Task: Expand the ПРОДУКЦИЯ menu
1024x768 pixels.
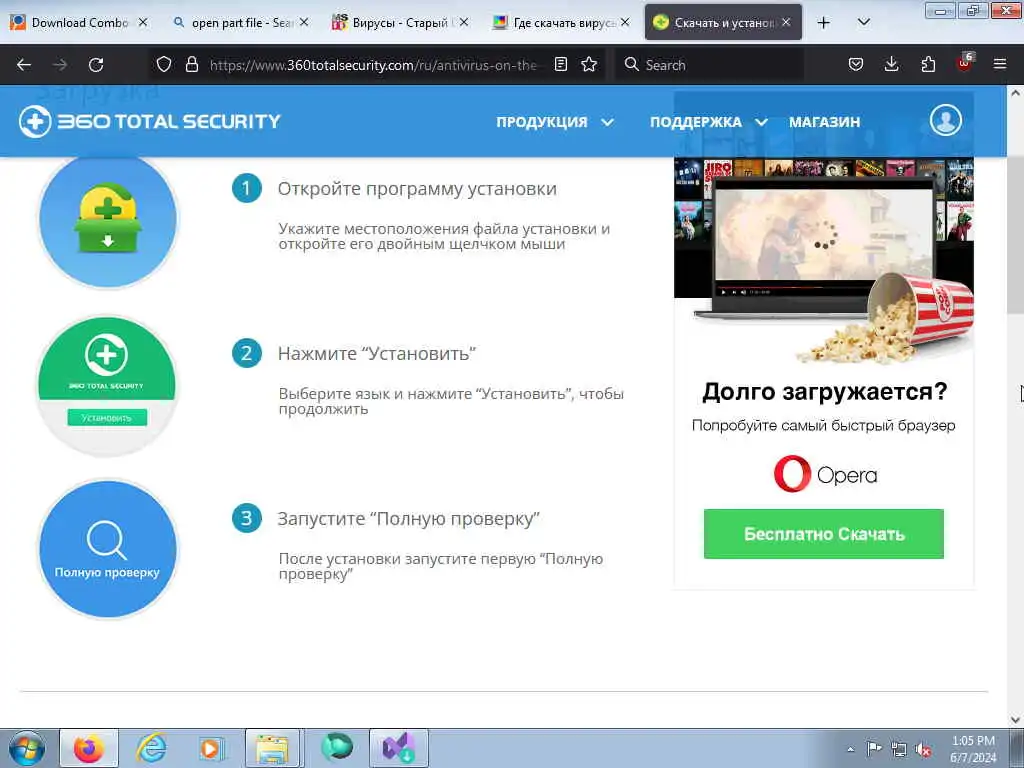Action: click(554, 122)
